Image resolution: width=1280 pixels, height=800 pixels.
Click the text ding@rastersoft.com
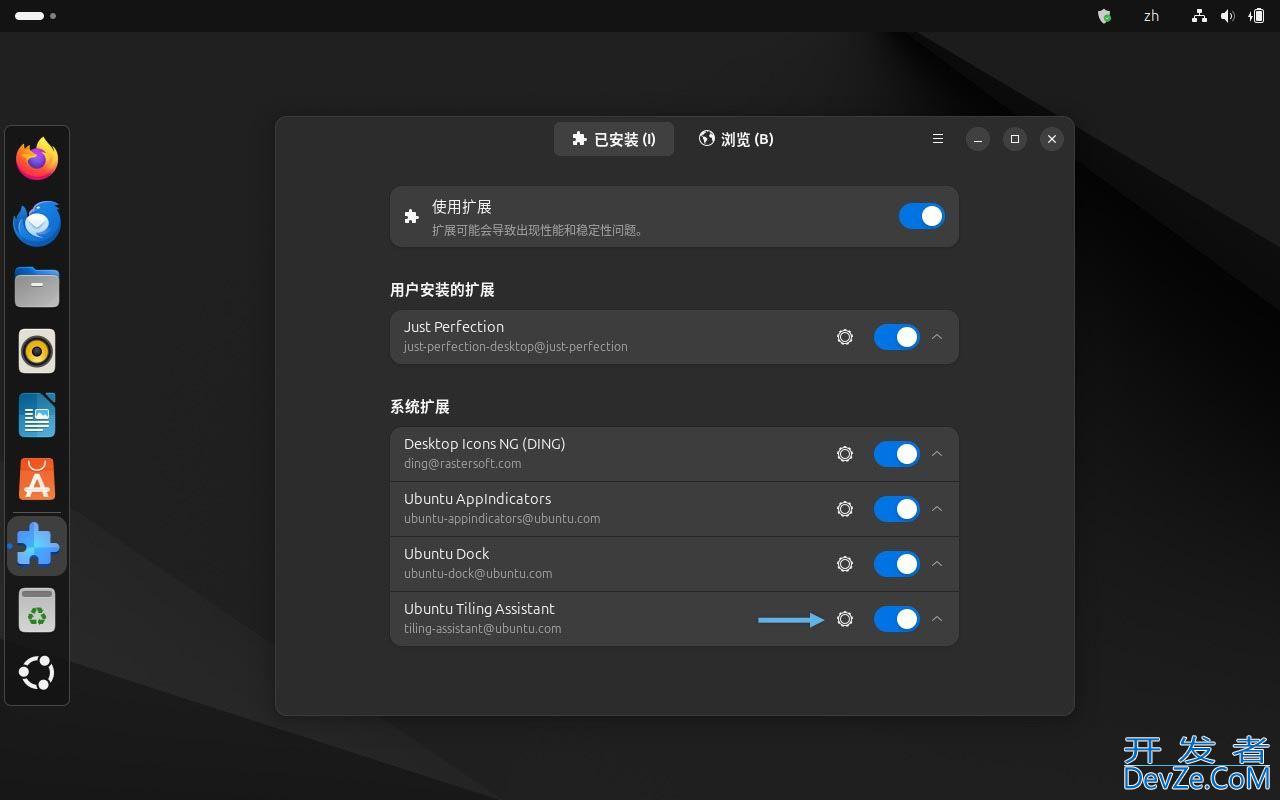(463, 464)
